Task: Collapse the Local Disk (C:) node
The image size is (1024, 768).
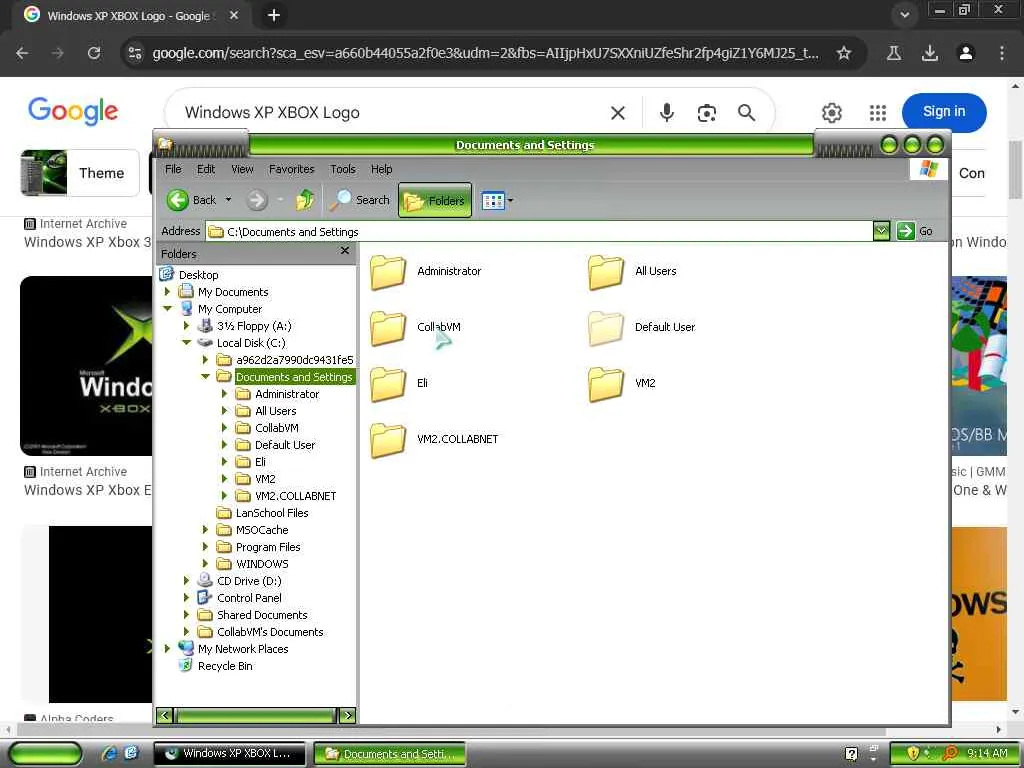Action: (186, 342)
